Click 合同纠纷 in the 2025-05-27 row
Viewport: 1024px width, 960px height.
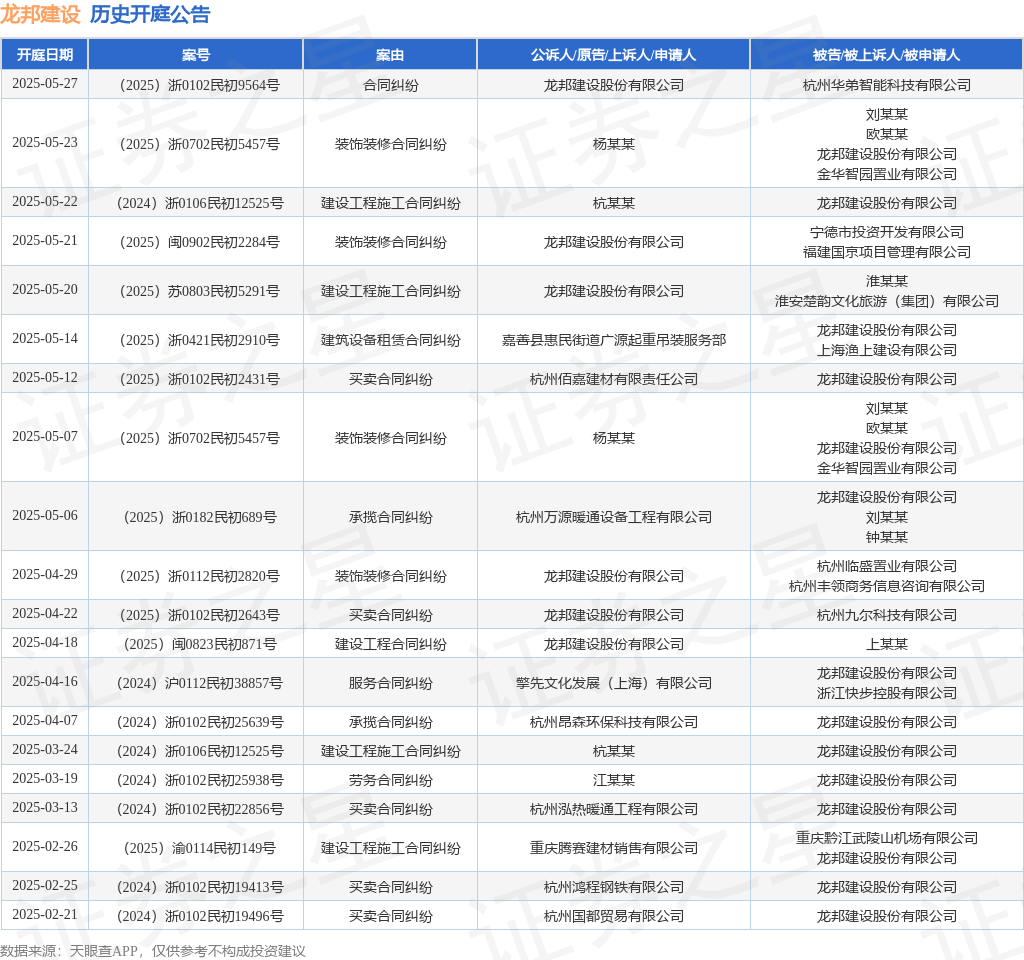tap(391, 86)
